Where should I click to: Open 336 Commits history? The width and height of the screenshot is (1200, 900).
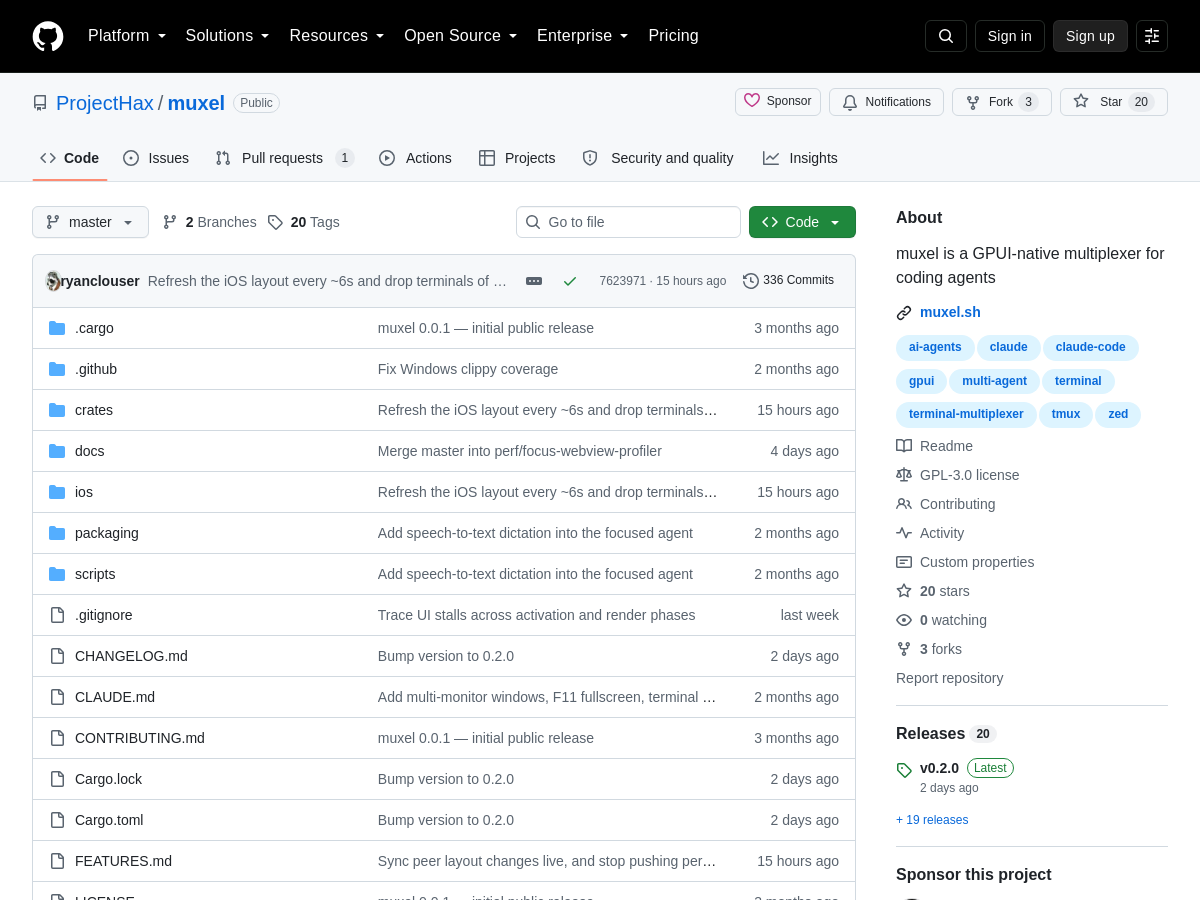pos(788,281)
